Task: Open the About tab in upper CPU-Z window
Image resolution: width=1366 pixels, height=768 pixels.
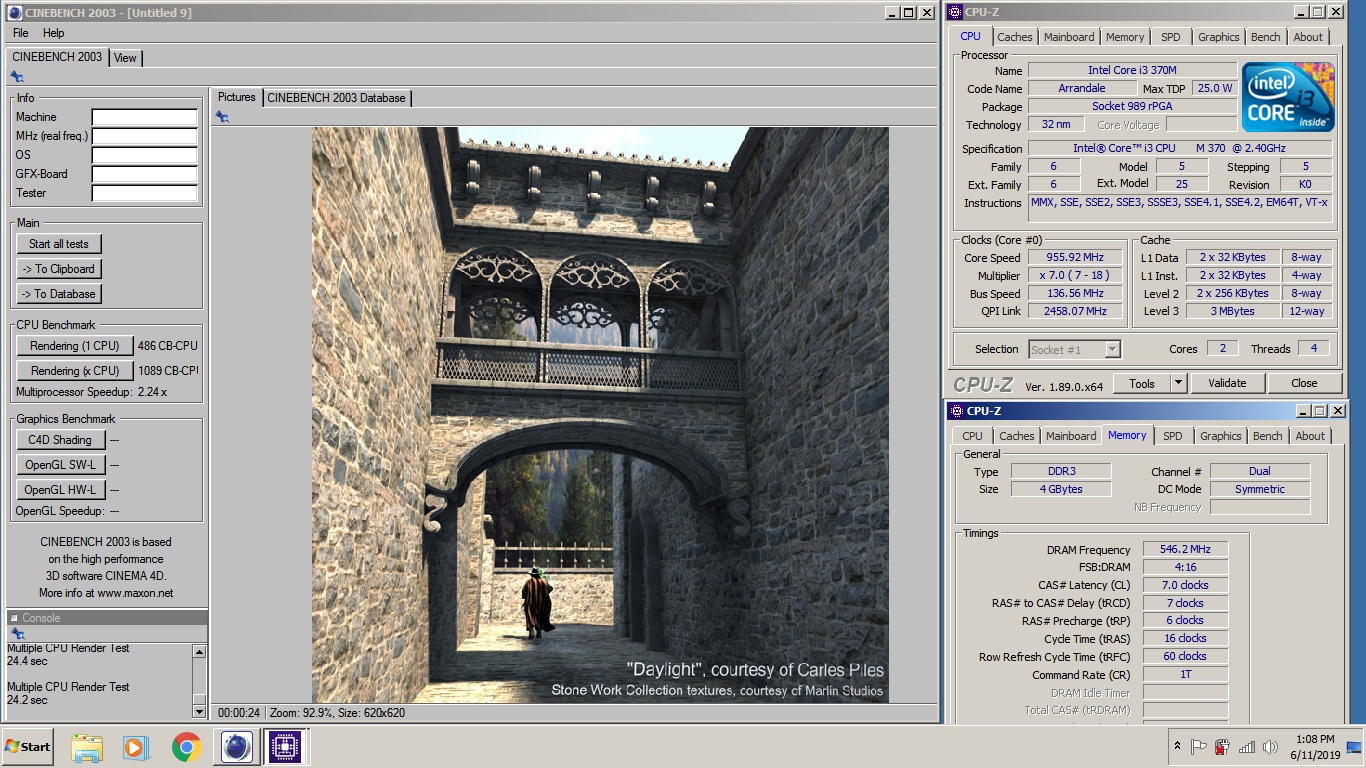Action: pyautogui.click(x=1308, y=37)
